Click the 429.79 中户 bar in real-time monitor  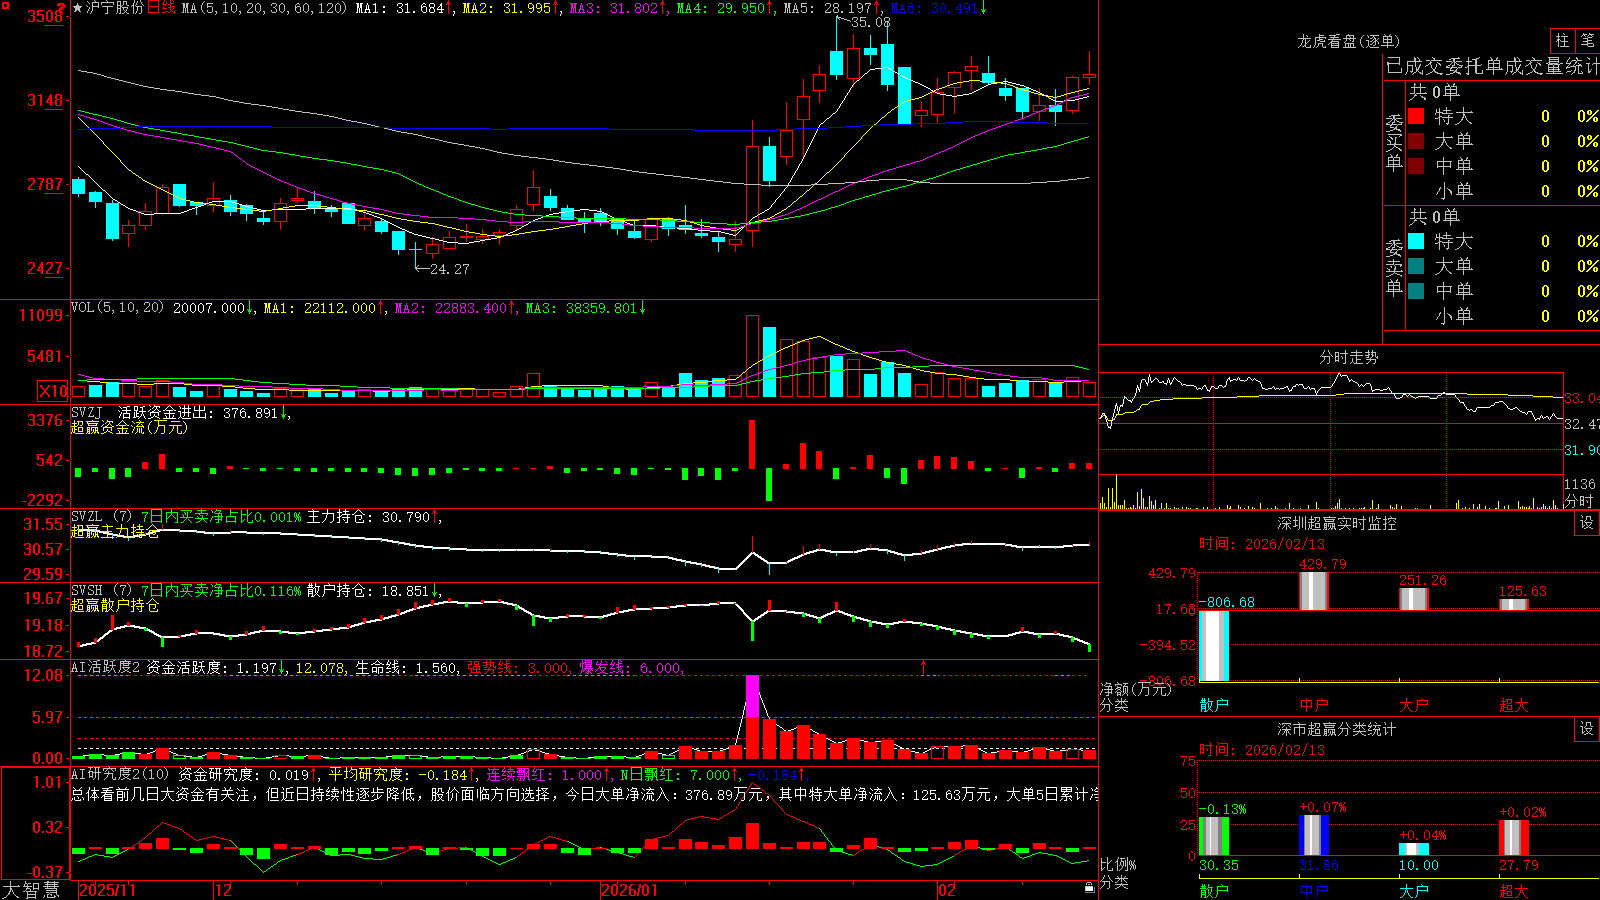[1314, 591]
